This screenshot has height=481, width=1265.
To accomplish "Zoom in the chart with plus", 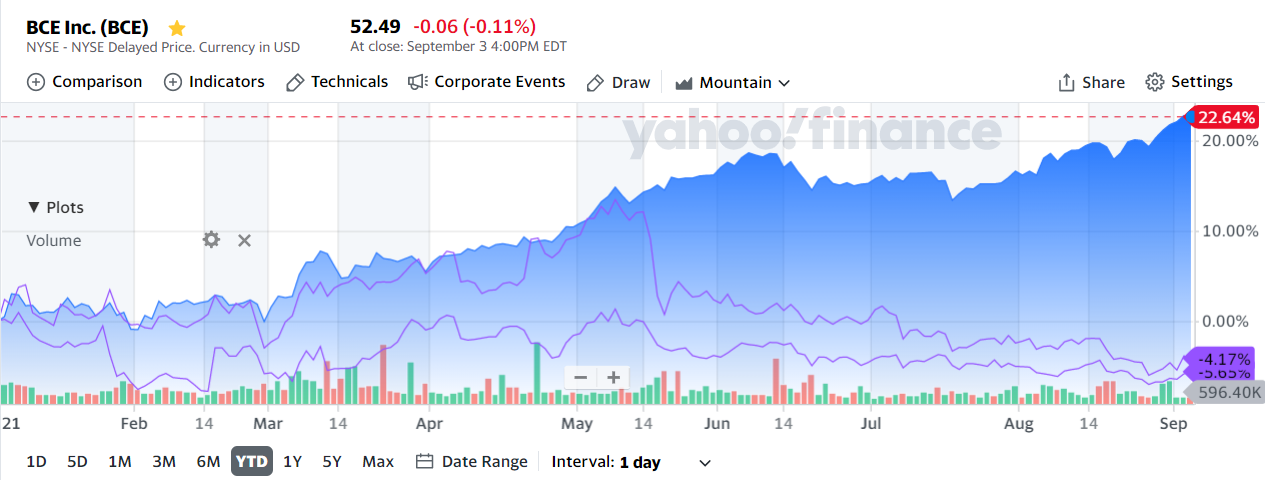I will click(x=613, y=377).
